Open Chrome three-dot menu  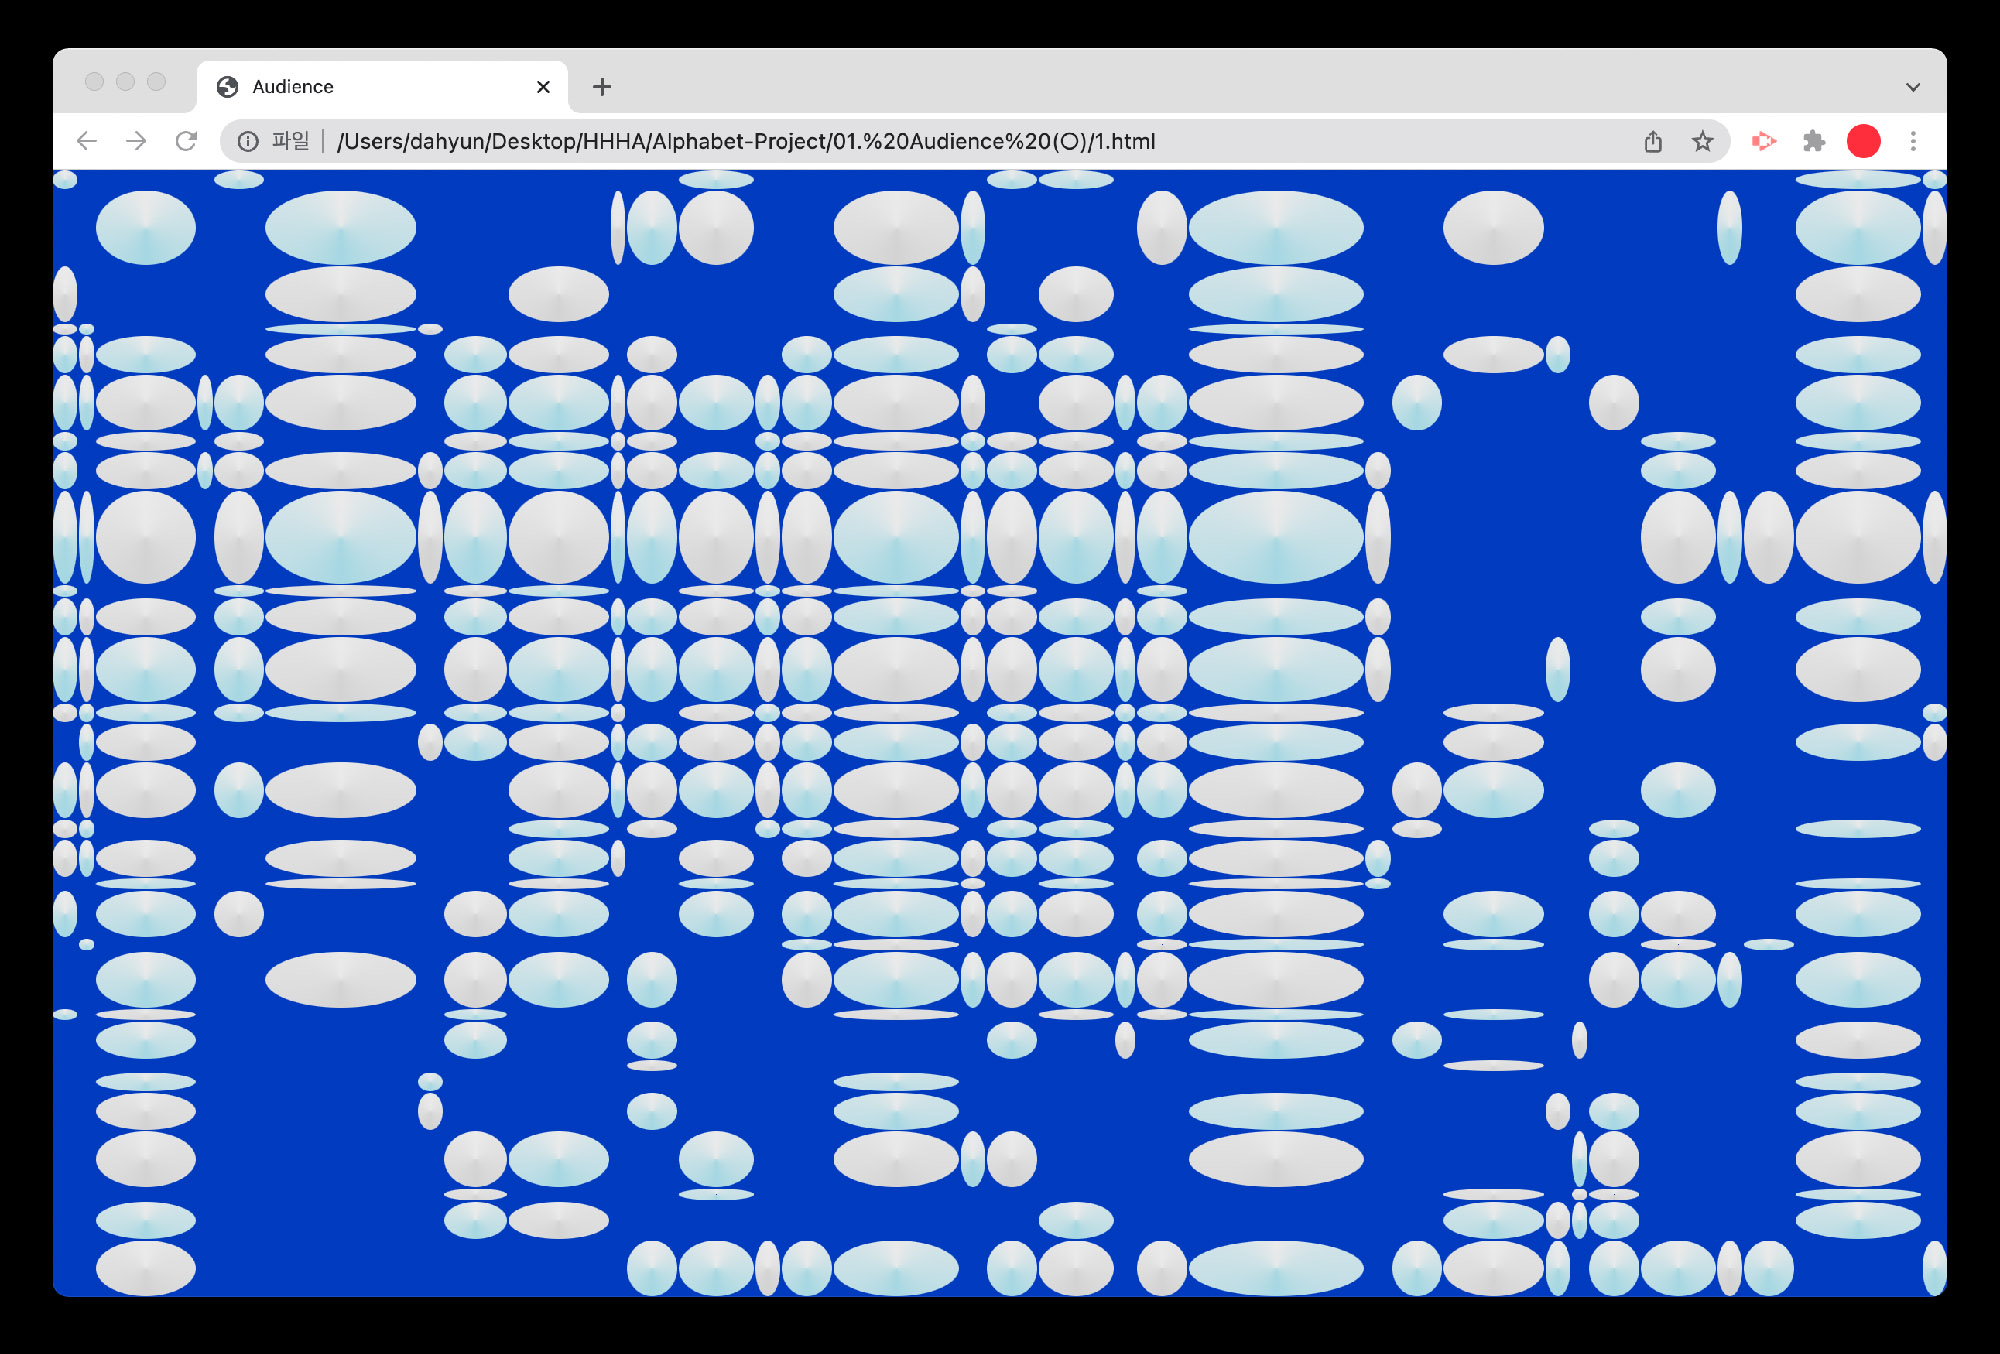[x=1913, y=142]
